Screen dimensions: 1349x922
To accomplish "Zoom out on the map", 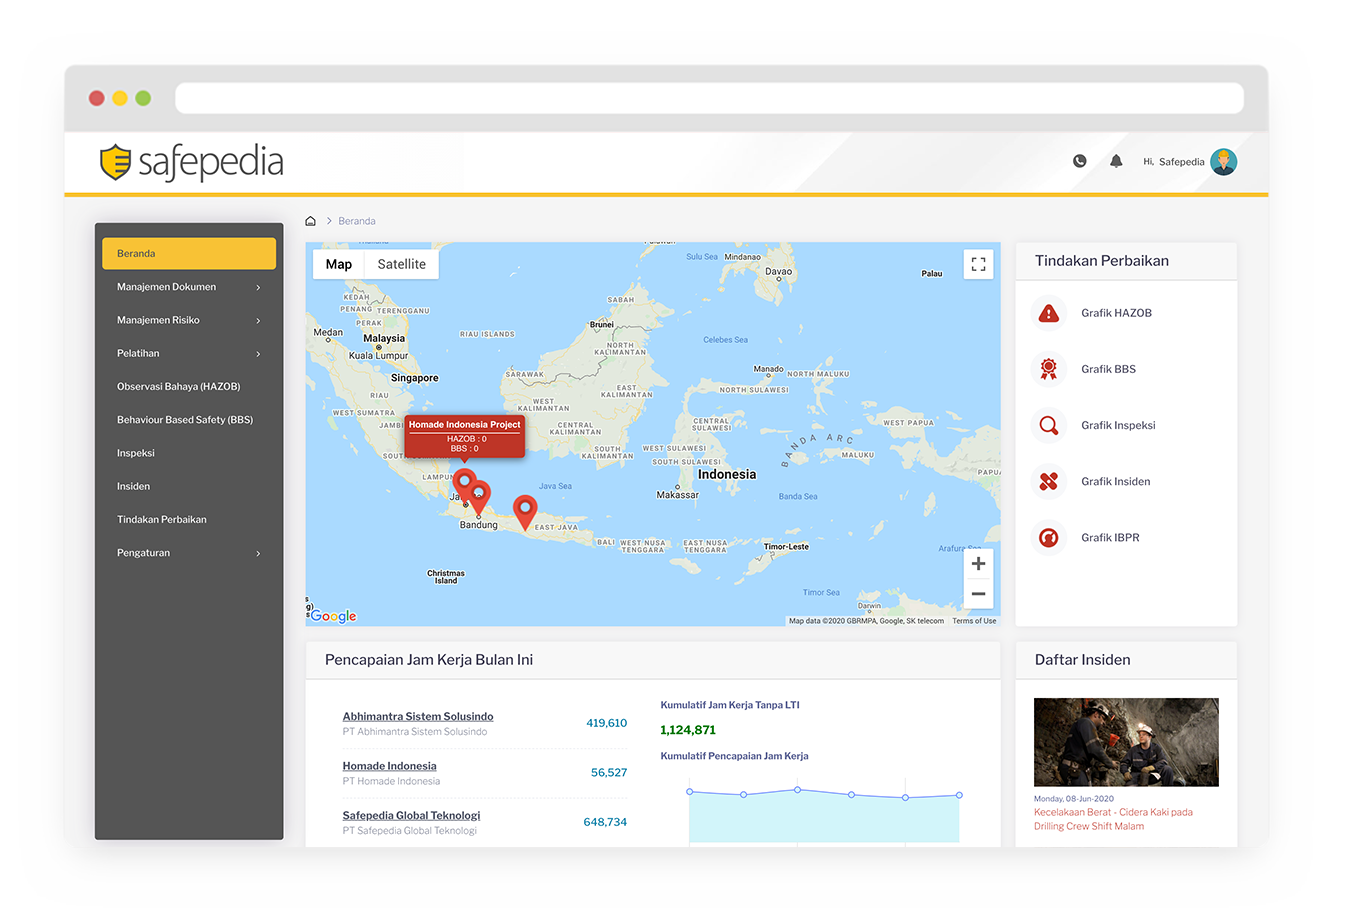I will point(978,594).
